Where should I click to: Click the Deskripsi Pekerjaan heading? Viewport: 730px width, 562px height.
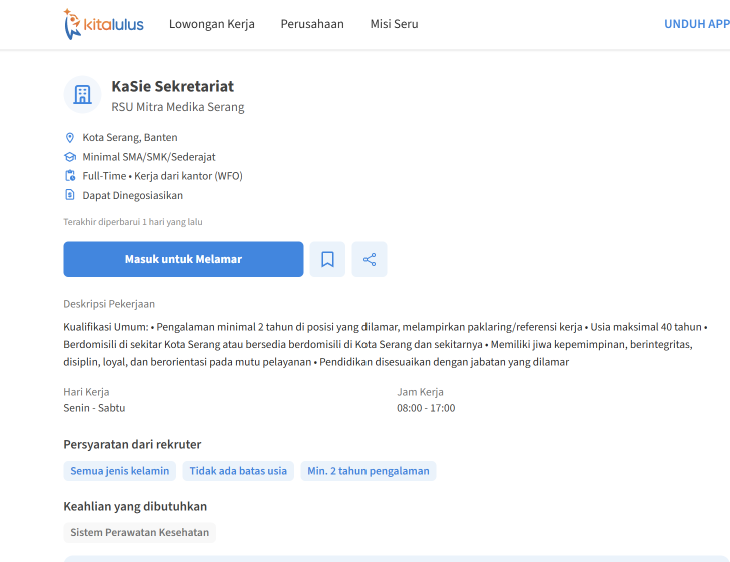[x=109, y=304]
